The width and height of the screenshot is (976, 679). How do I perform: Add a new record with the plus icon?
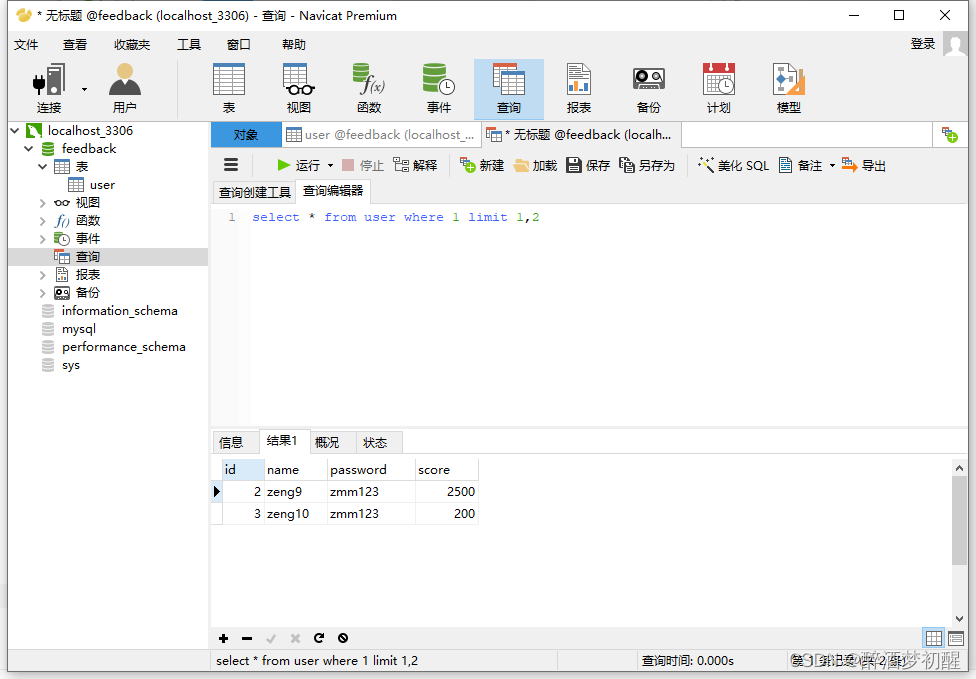223,638
